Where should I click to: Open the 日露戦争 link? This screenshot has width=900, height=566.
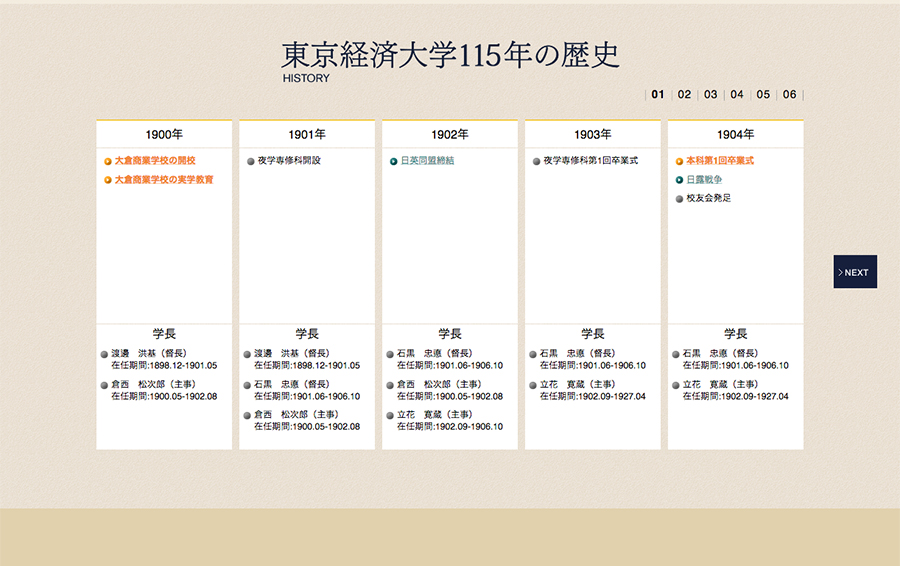tap(704, 180)
